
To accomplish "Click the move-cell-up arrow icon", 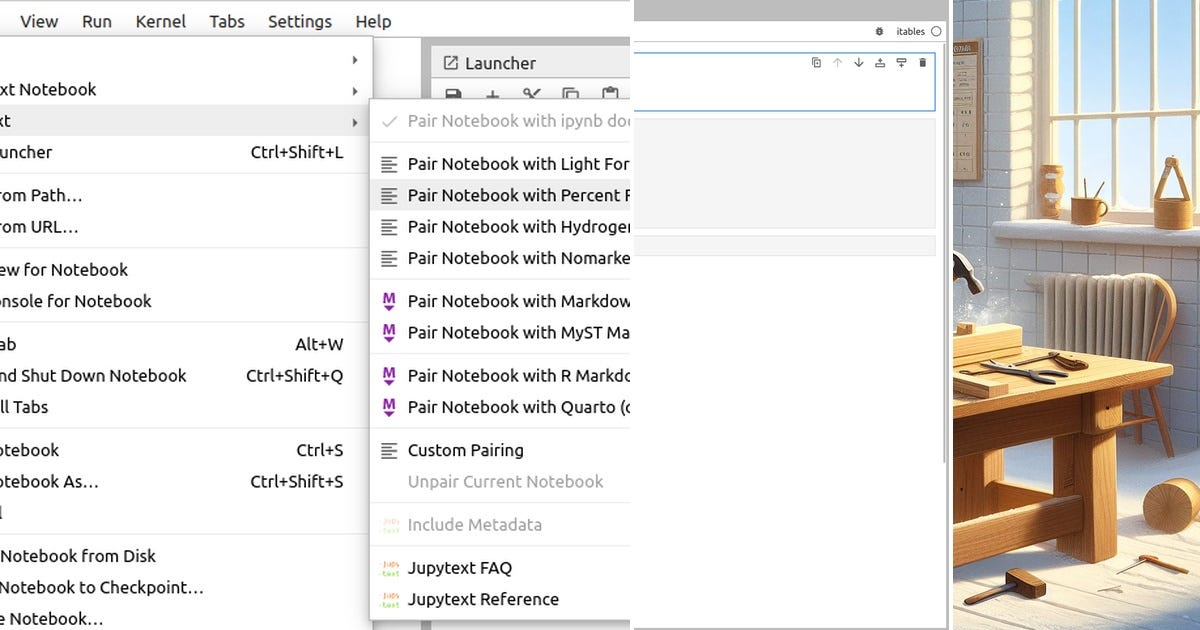I will pos(837,62).
